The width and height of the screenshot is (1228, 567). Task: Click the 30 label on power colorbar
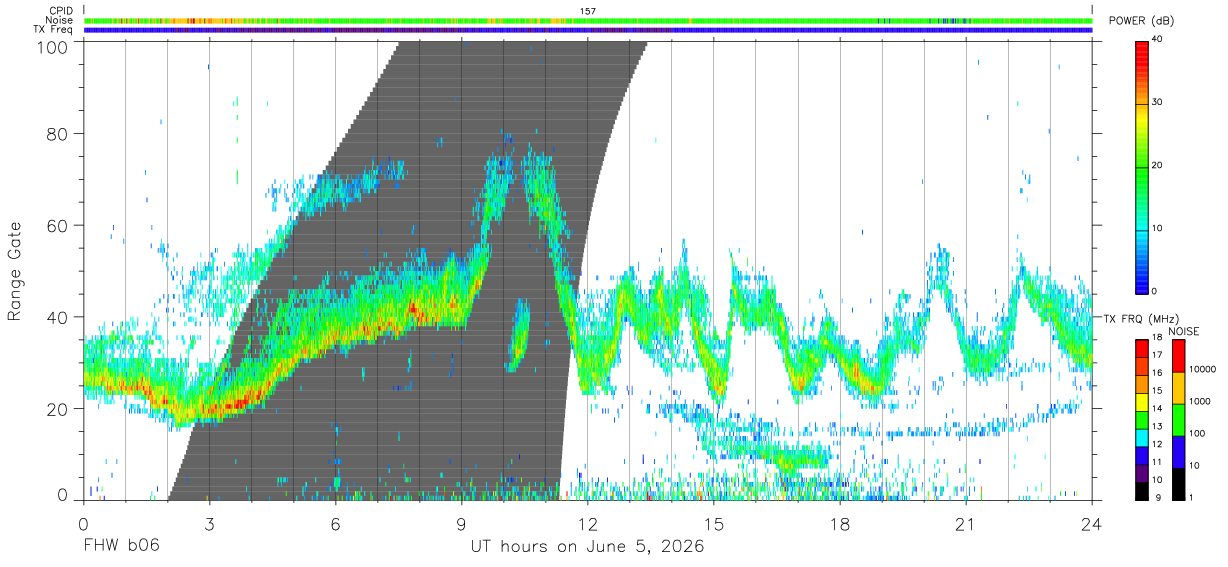(x=1158, y=103)
